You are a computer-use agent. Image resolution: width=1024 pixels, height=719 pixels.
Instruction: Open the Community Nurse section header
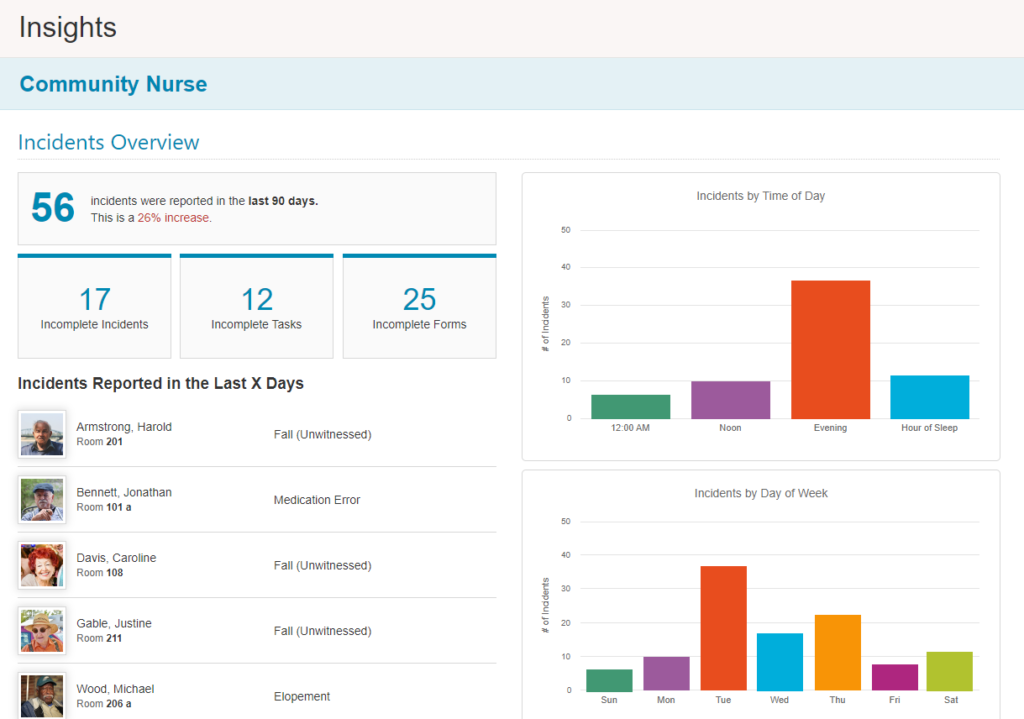click(113, 84)
